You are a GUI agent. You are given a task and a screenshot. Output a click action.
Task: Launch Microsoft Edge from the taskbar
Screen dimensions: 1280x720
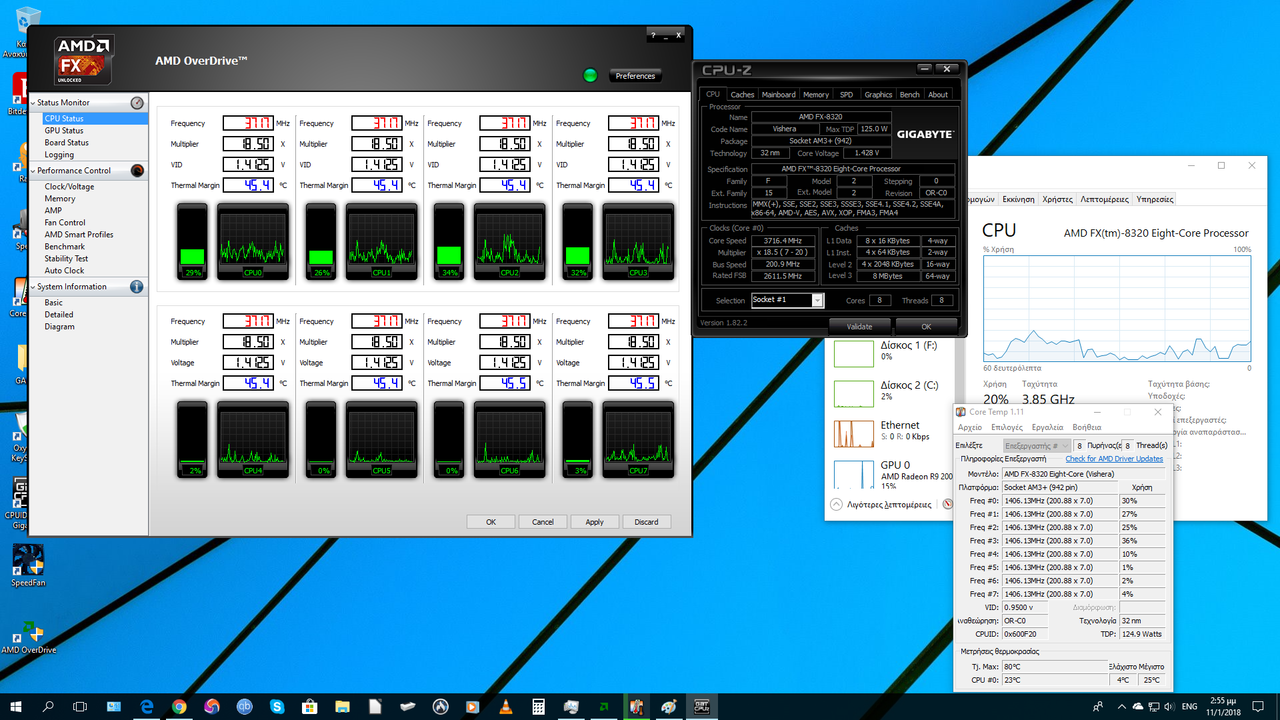click(x=146, y=706)
